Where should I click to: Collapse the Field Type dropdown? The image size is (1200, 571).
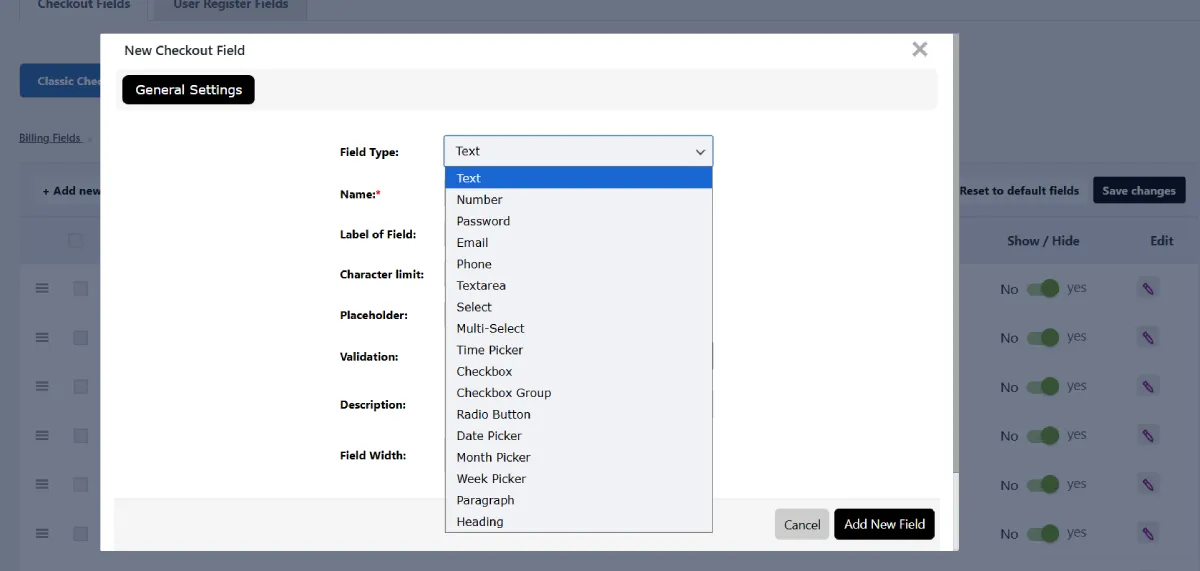point(578,151)
